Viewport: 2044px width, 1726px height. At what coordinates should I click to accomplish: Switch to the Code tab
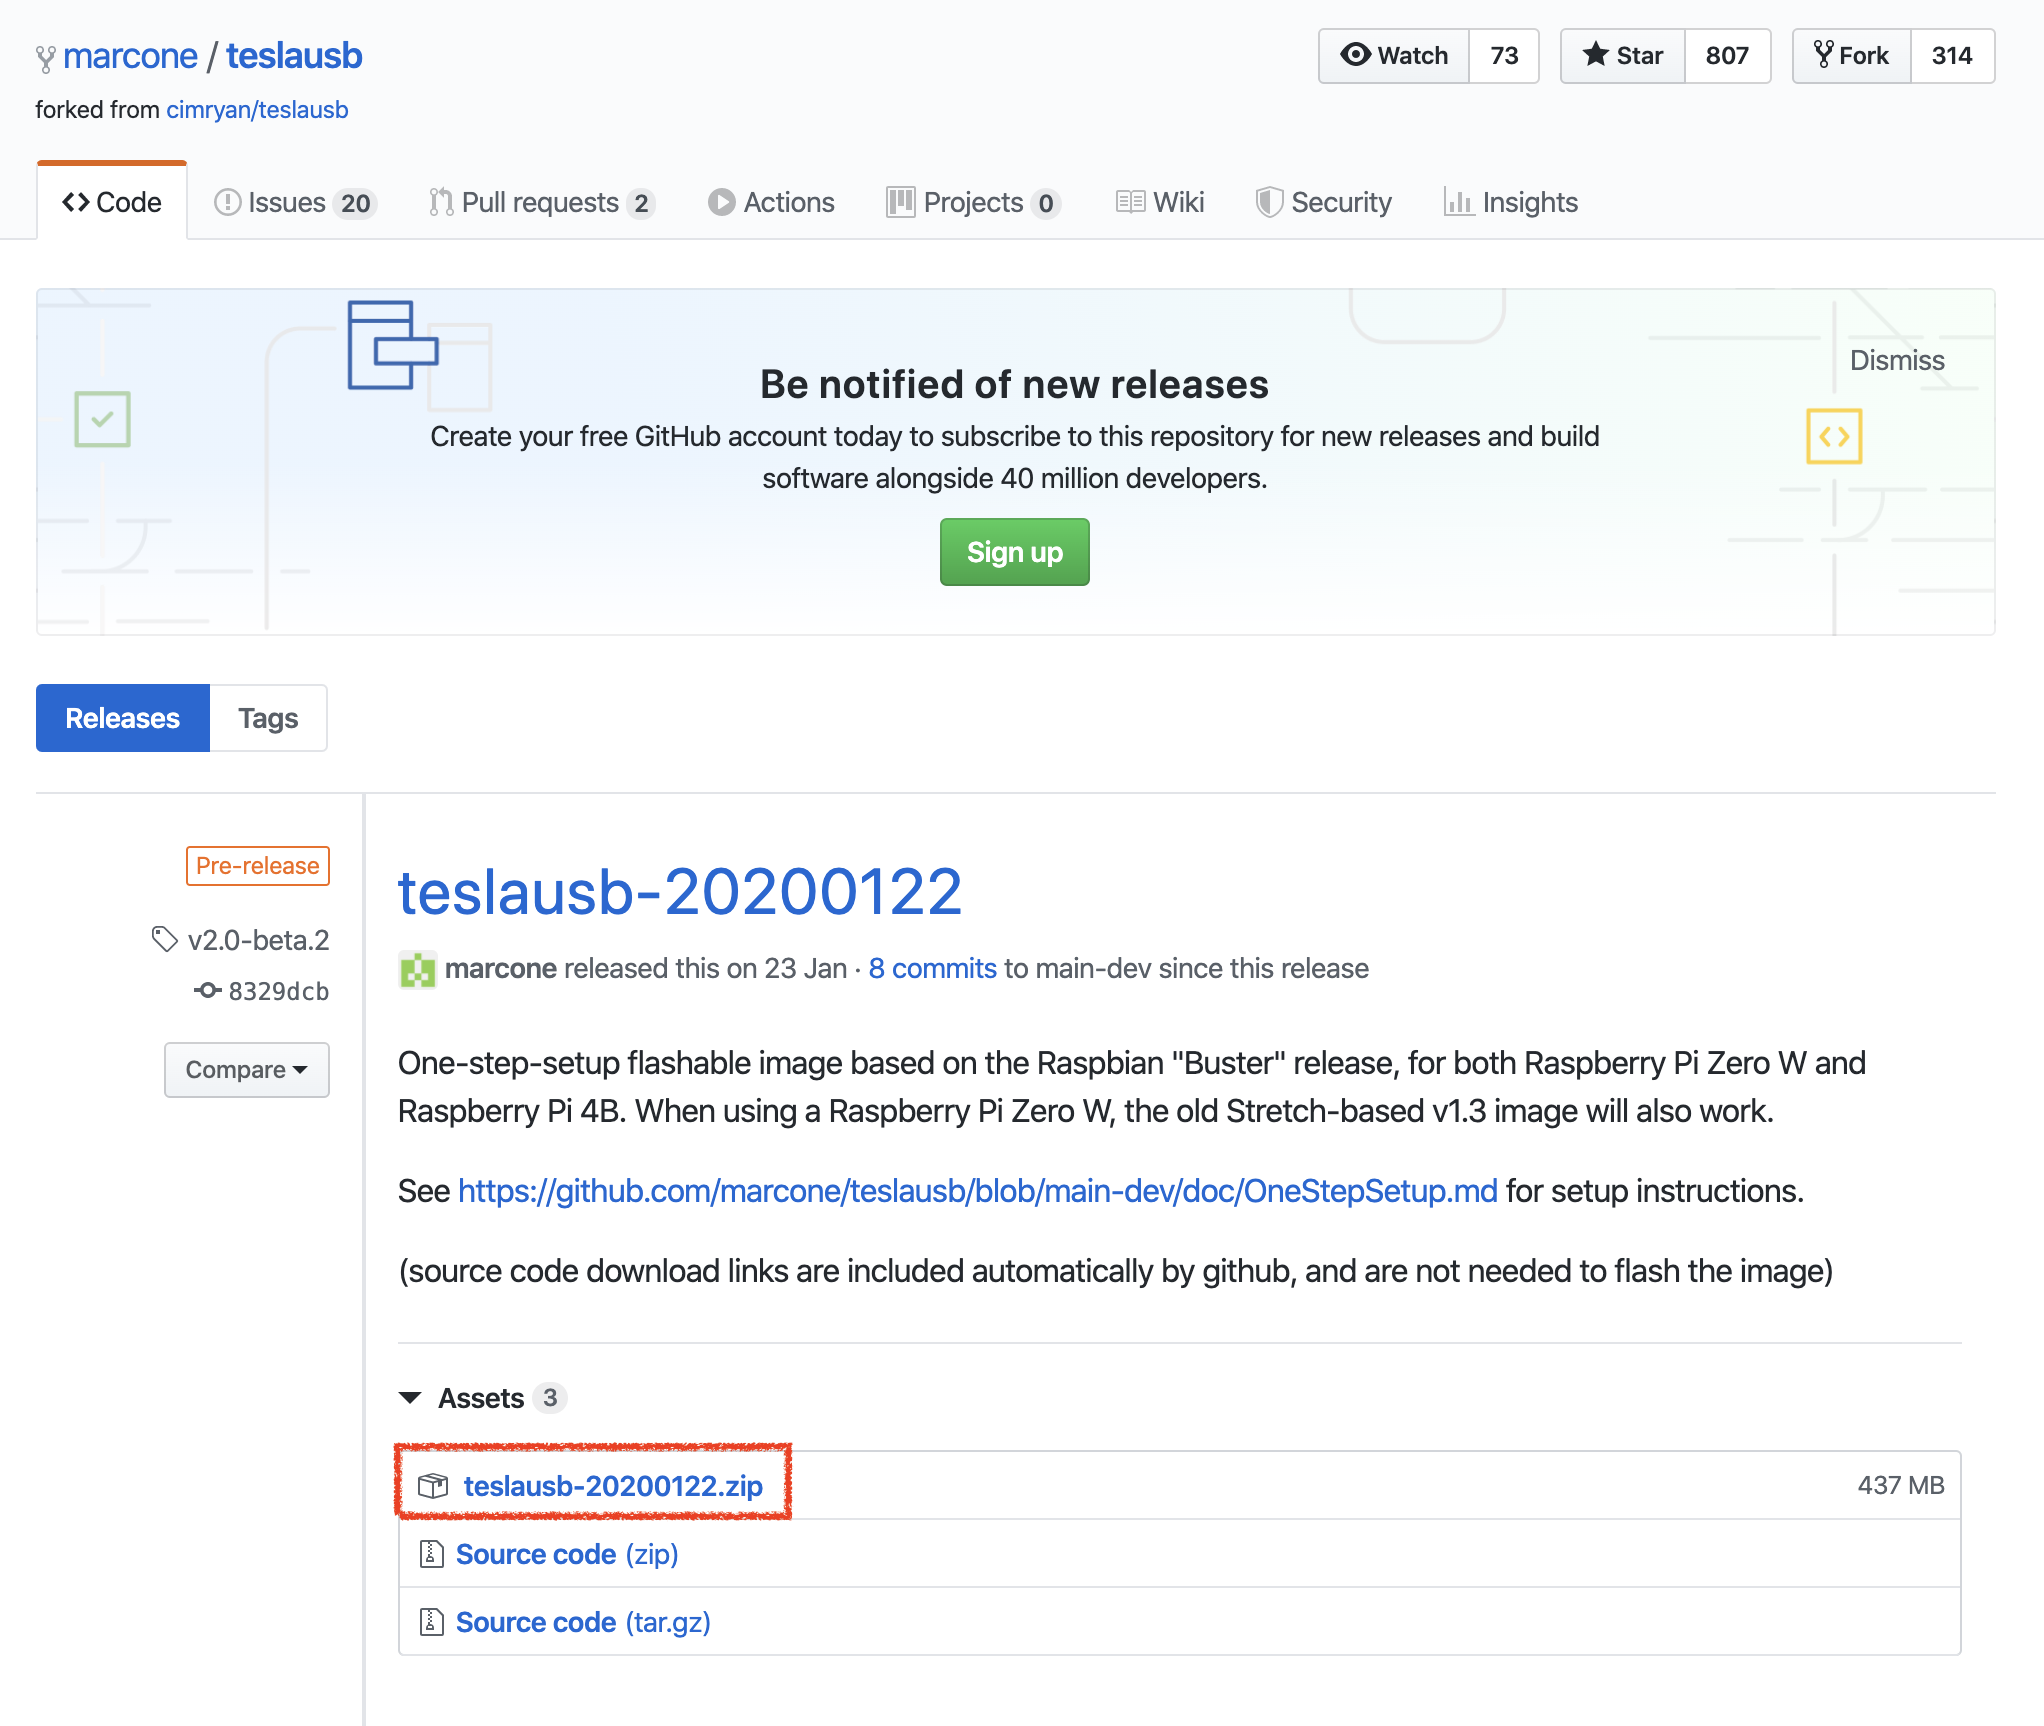[x=112, y=202]
